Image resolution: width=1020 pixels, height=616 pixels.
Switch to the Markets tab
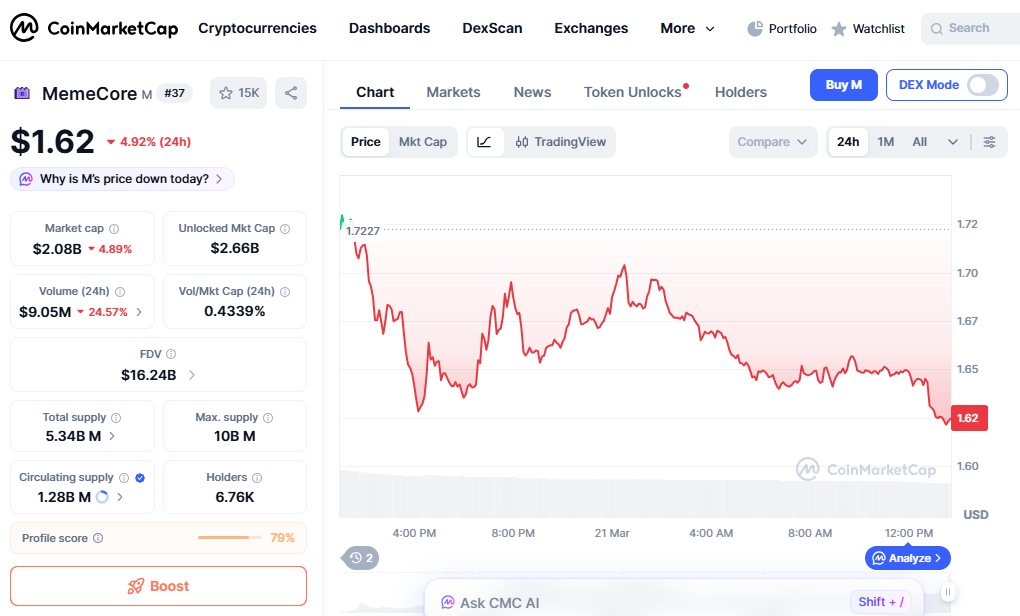[453, 92]
